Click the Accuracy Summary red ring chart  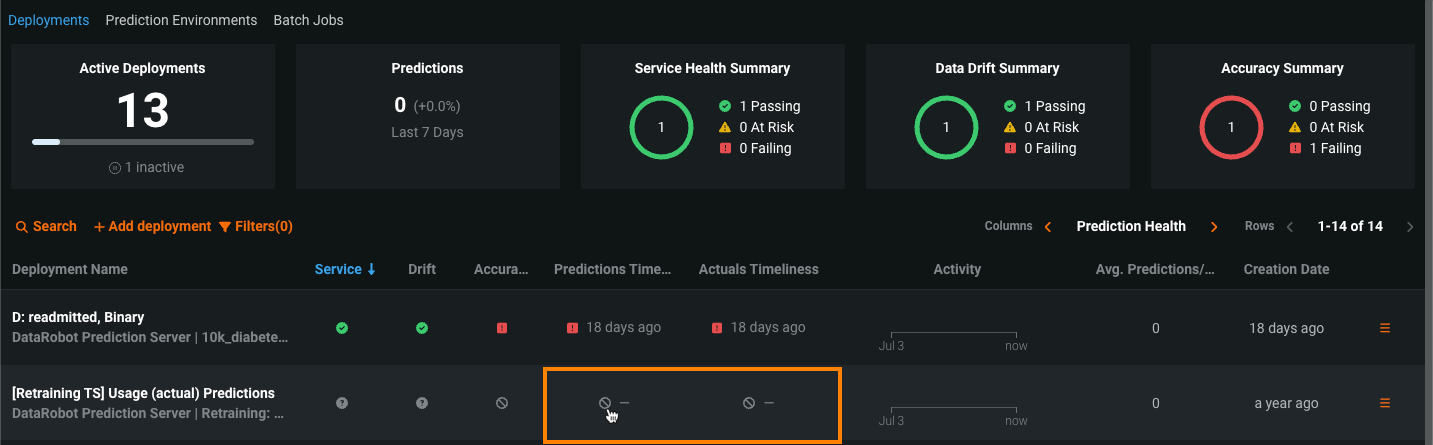click(1231, 128)
